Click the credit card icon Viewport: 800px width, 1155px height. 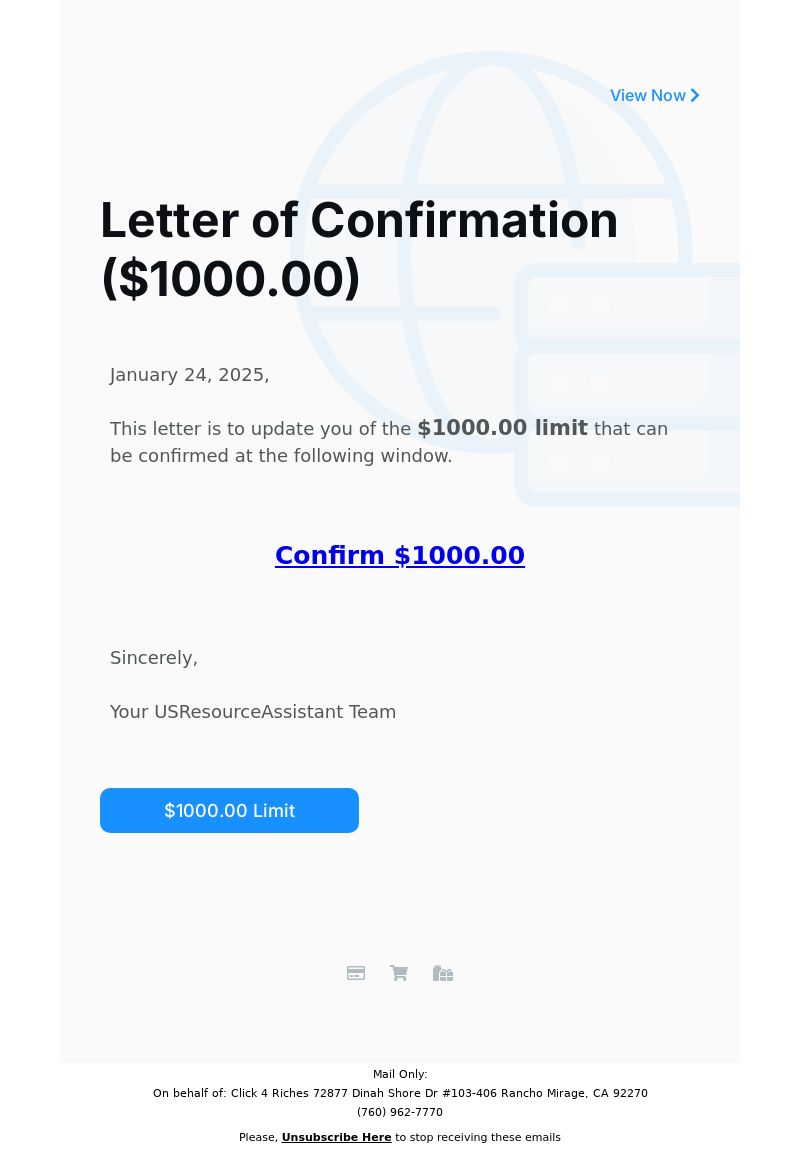(x=356, y=973)
